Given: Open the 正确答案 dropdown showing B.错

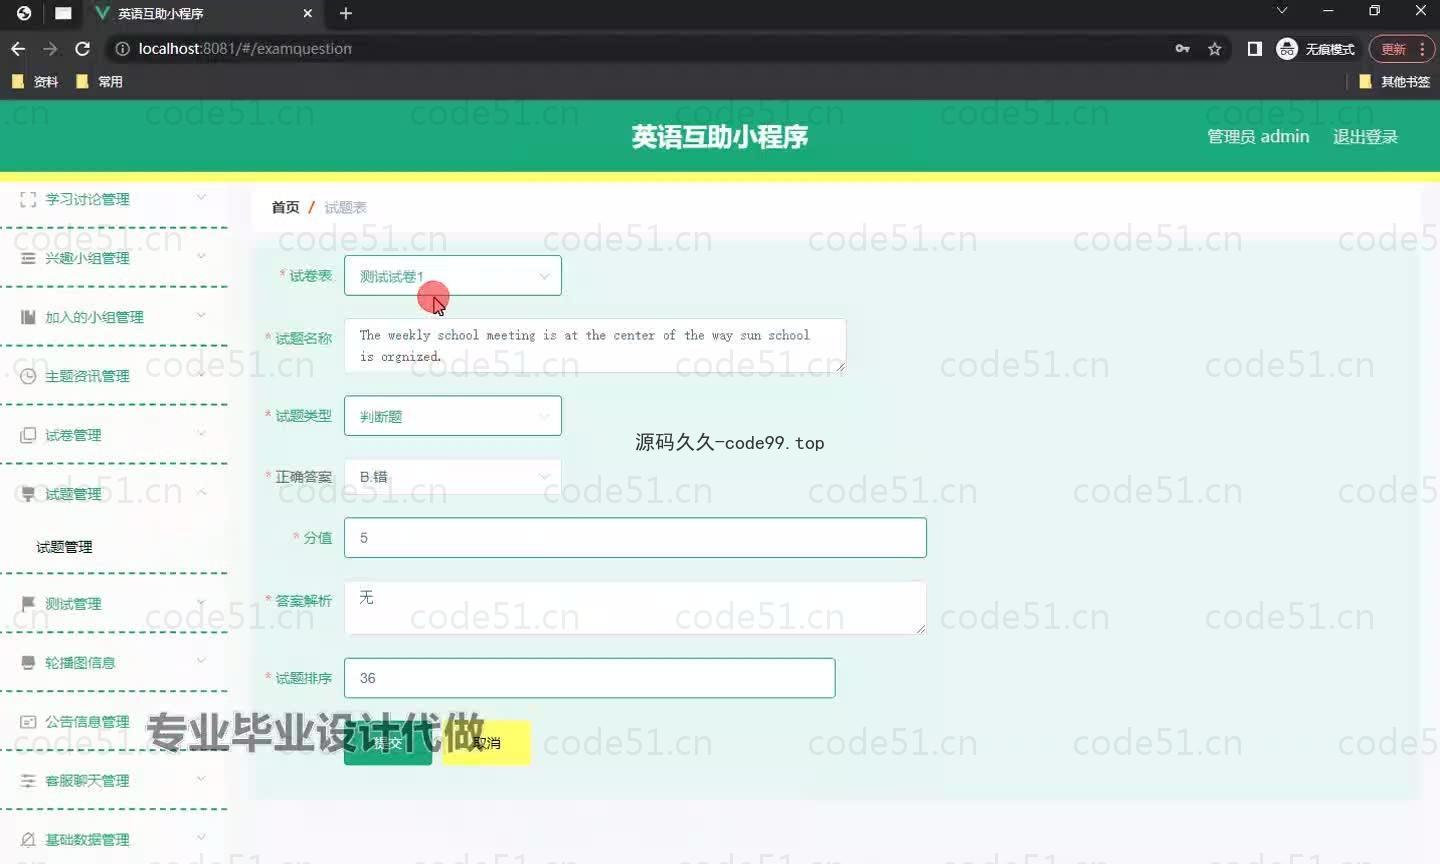Looking at the screenshot, I should pyautogui.click(x=452, y=477).
